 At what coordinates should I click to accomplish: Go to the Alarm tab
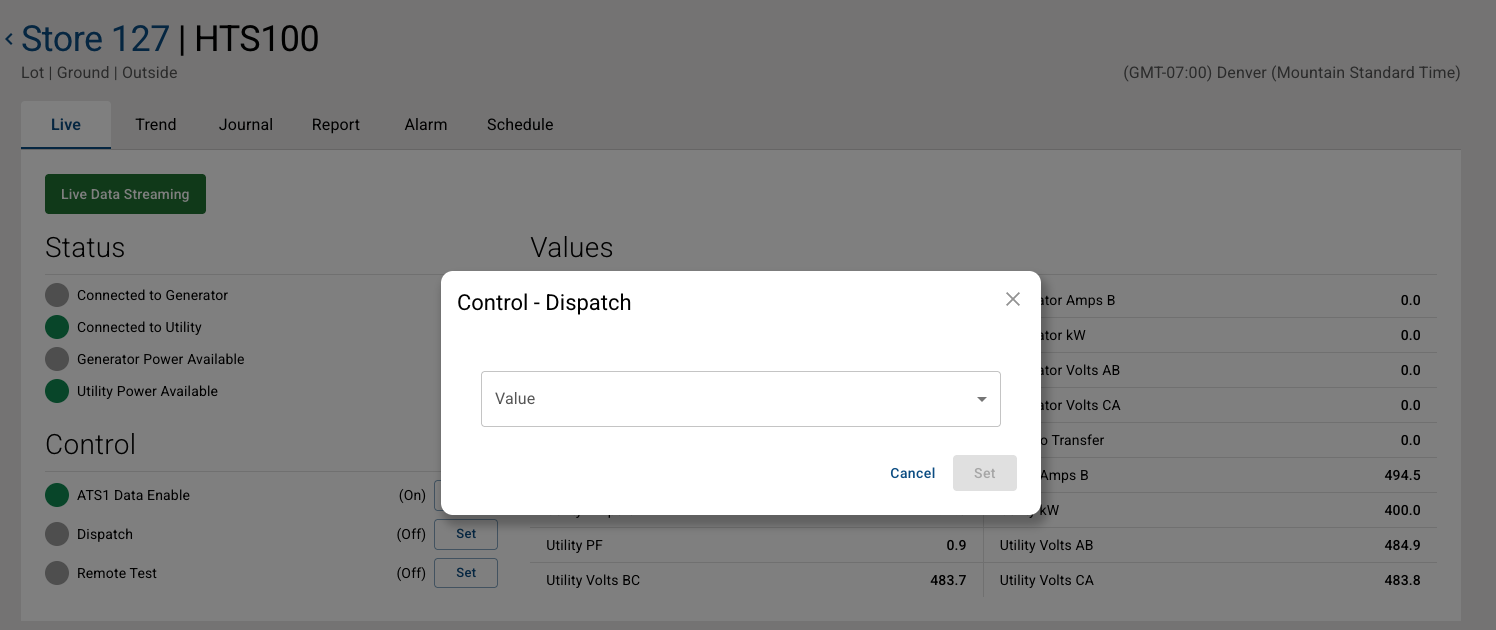point(426,125)
